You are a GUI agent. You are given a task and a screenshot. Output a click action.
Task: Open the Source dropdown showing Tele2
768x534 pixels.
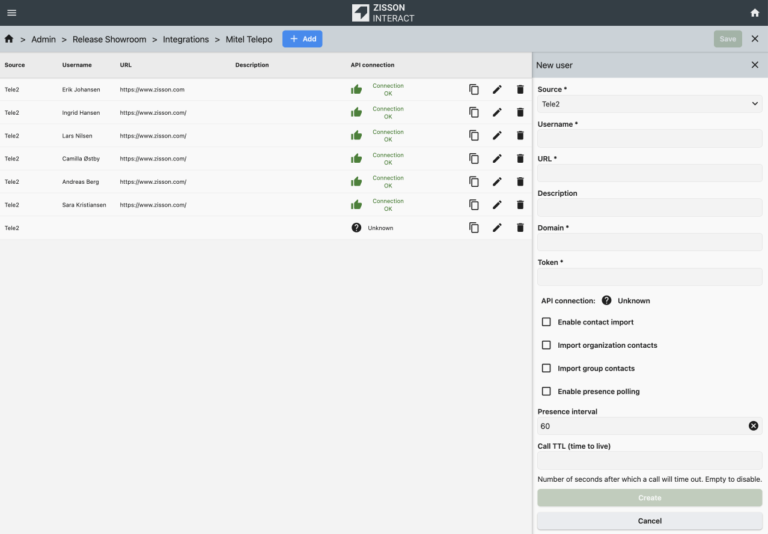point(649,103)
